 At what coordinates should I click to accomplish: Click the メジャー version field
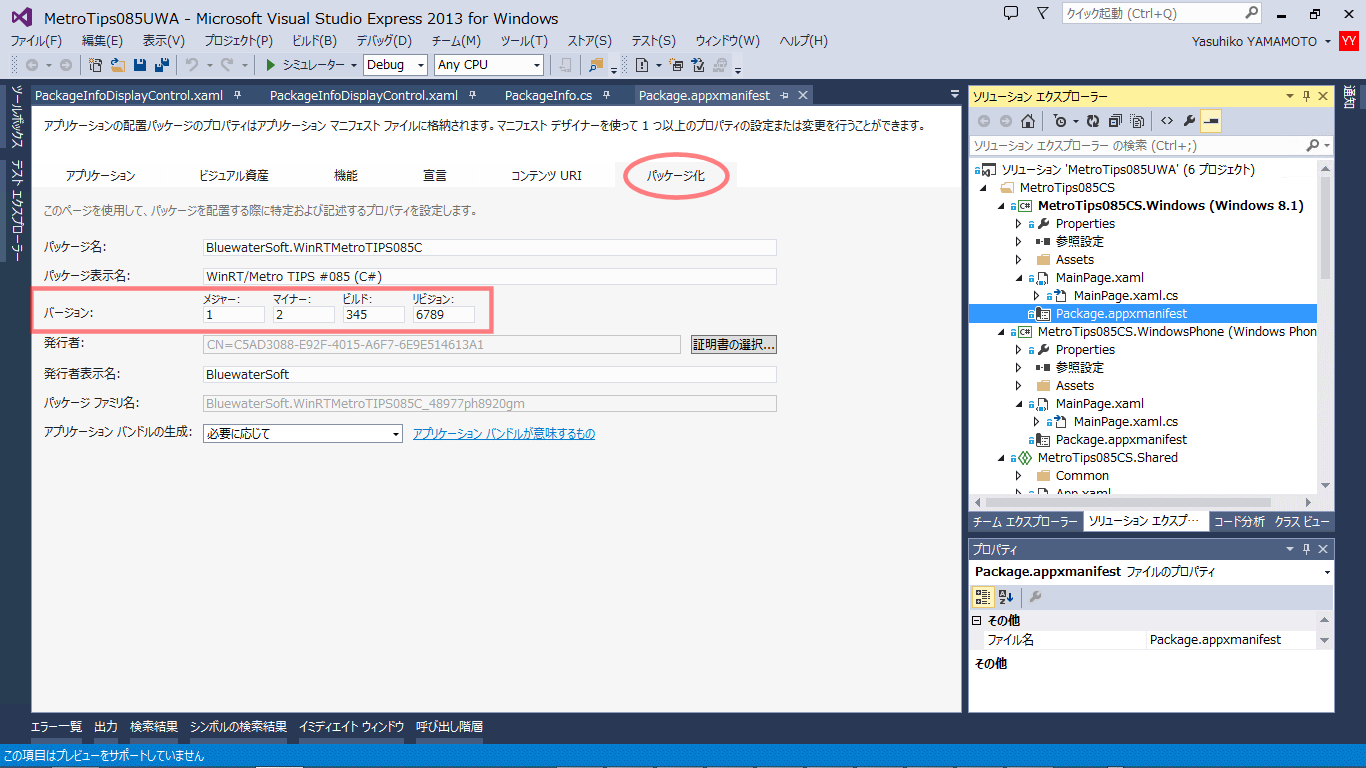pyautogui.click(x=234, y=314)
